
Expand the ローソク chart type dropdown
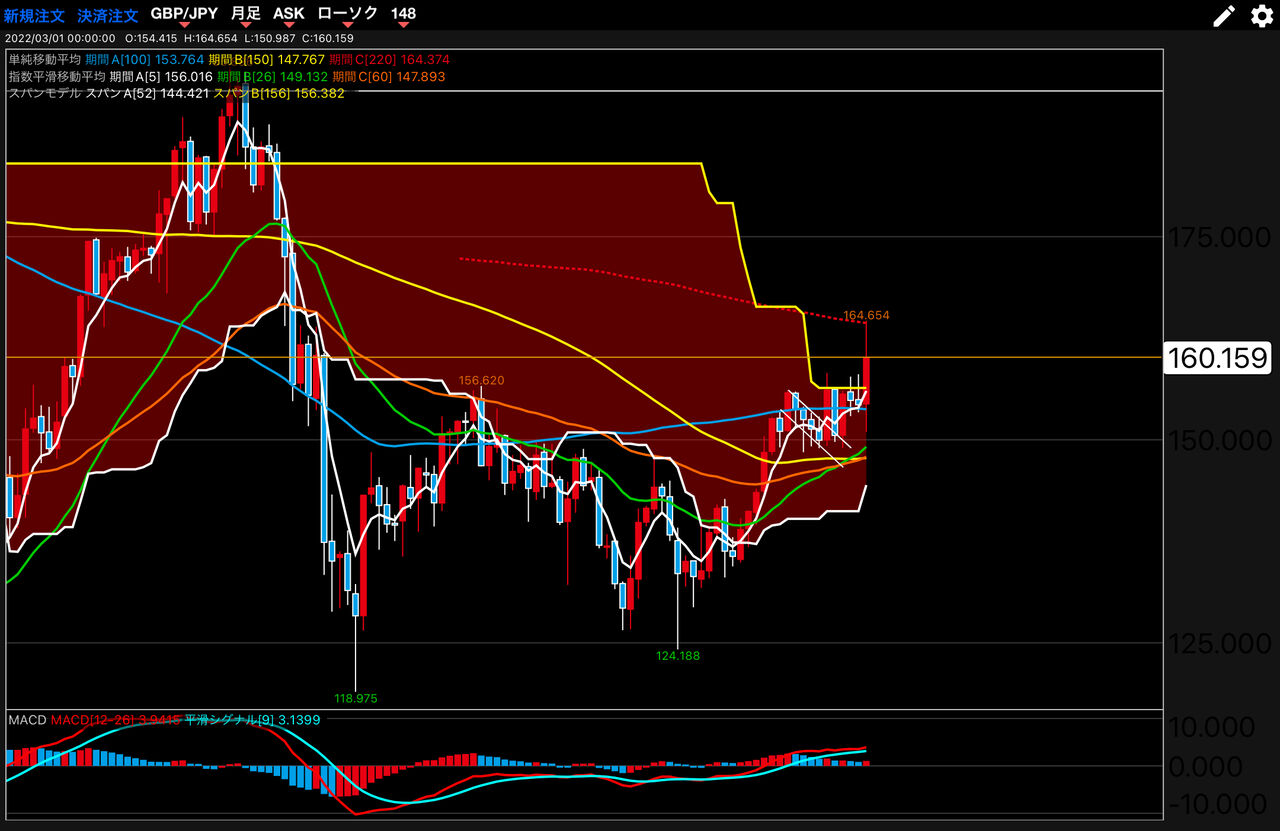click(x=347, y=14)
